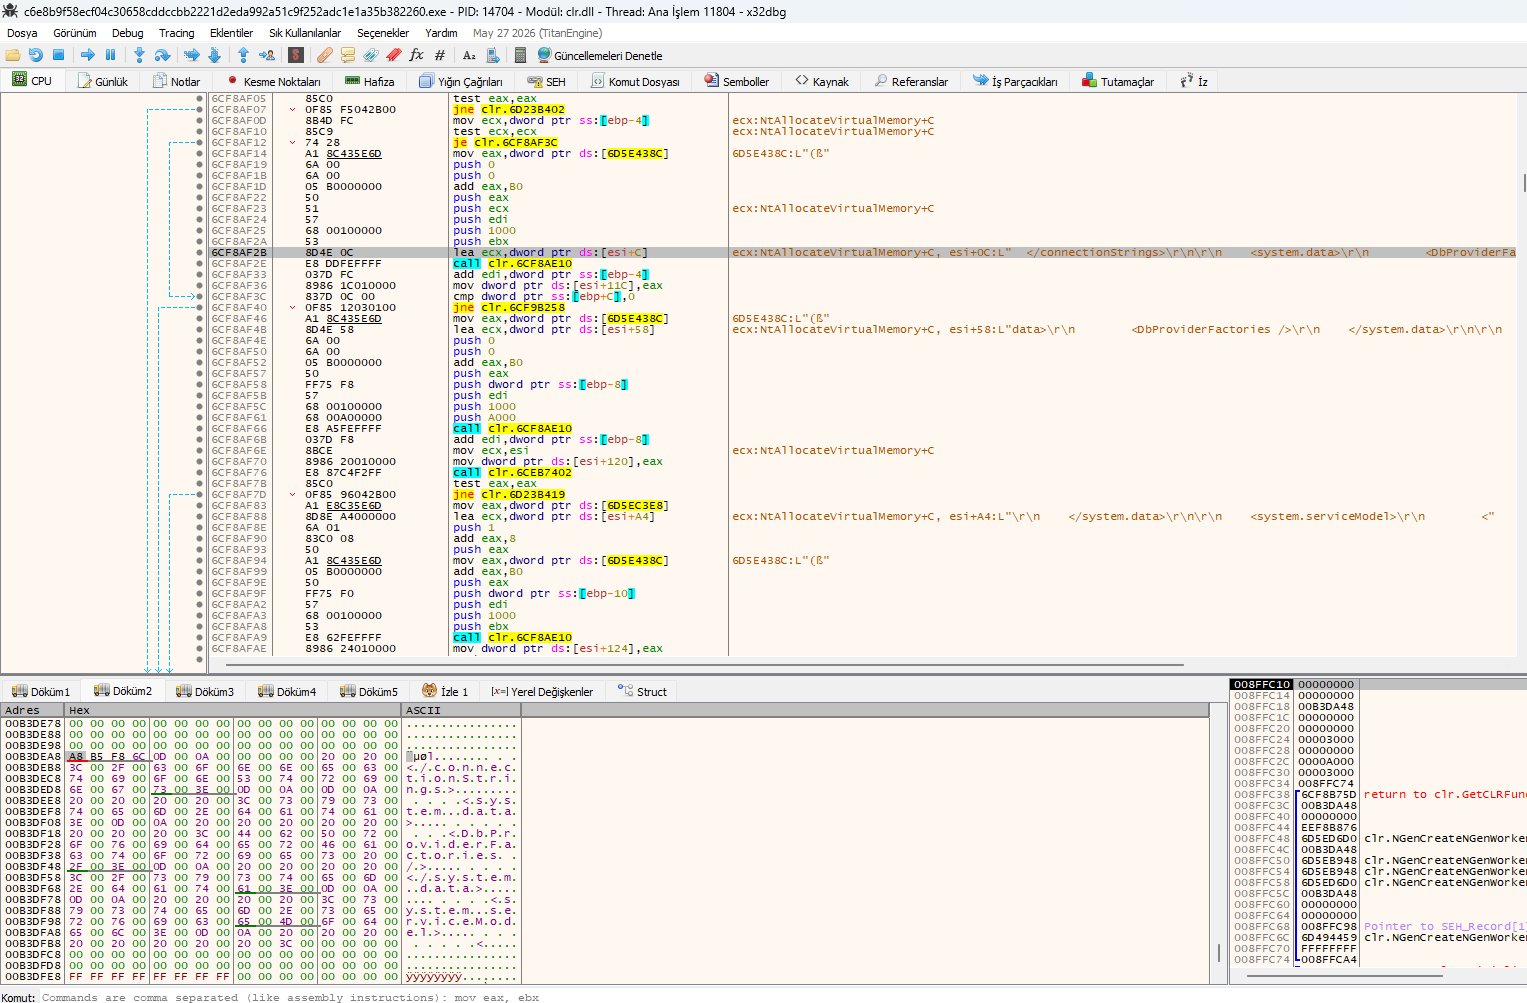The height and width of the screenshot is (1003, 1527).
Task: Toggle breakpoint dot at address 6CF8AFA9
Action: coord(200,638)
